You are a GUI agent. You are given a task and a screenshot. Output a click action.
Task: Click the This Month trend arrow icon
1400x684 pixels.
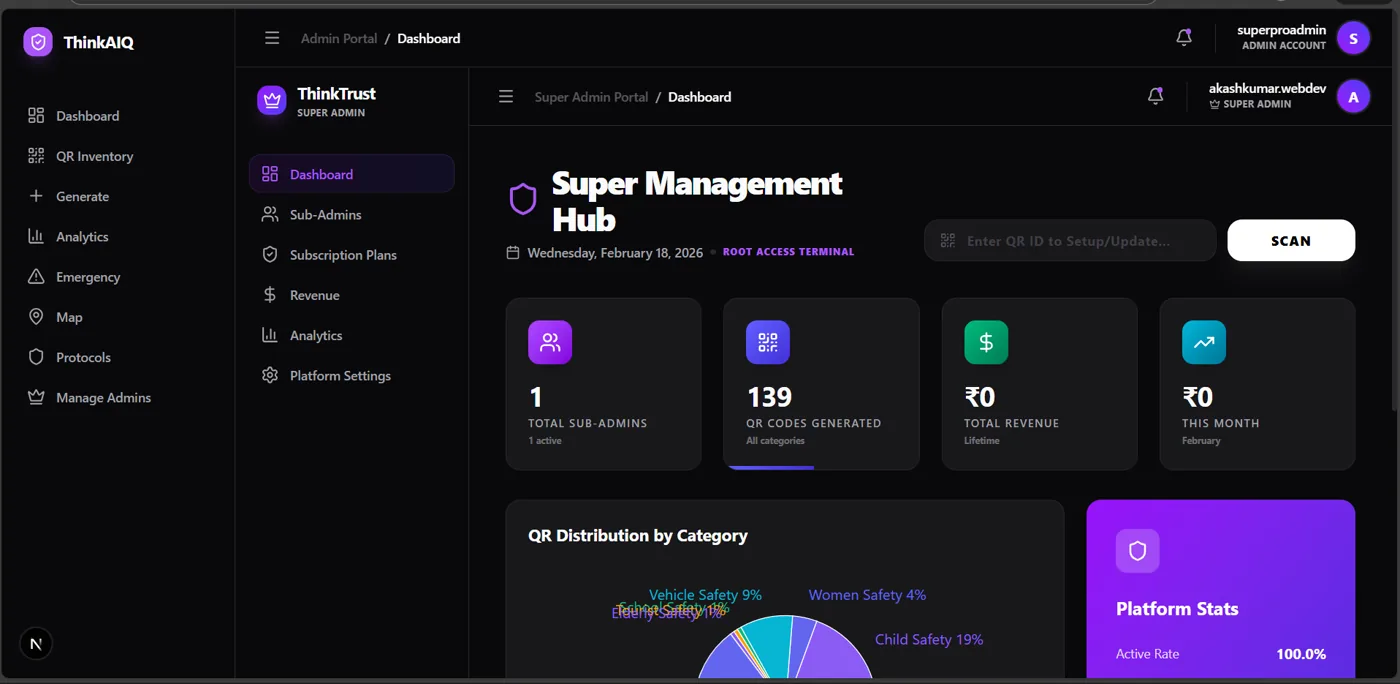coord(1204,342)
